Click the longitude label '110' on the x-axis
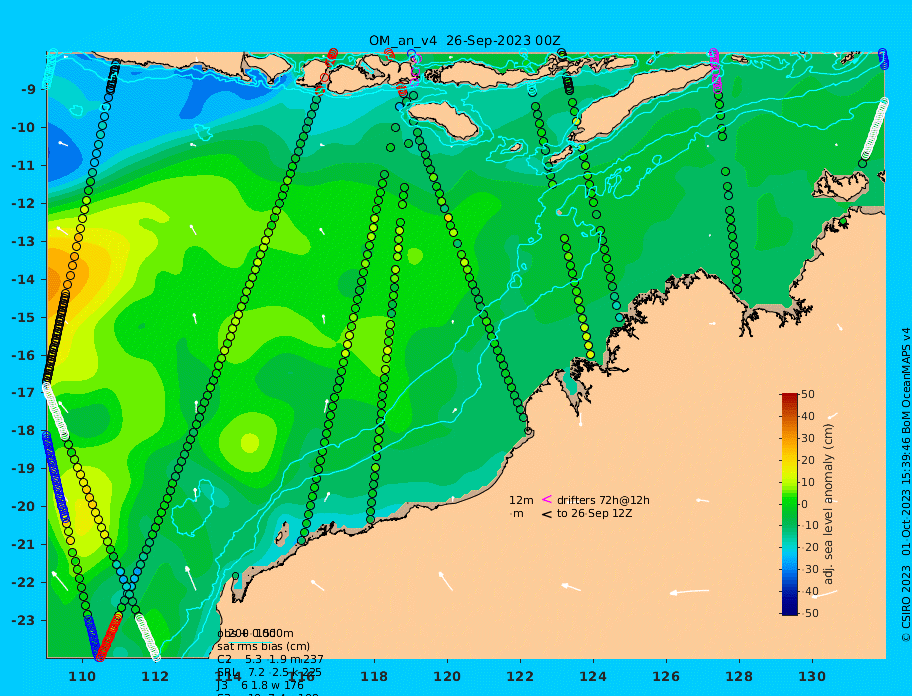 pos(82,676)
